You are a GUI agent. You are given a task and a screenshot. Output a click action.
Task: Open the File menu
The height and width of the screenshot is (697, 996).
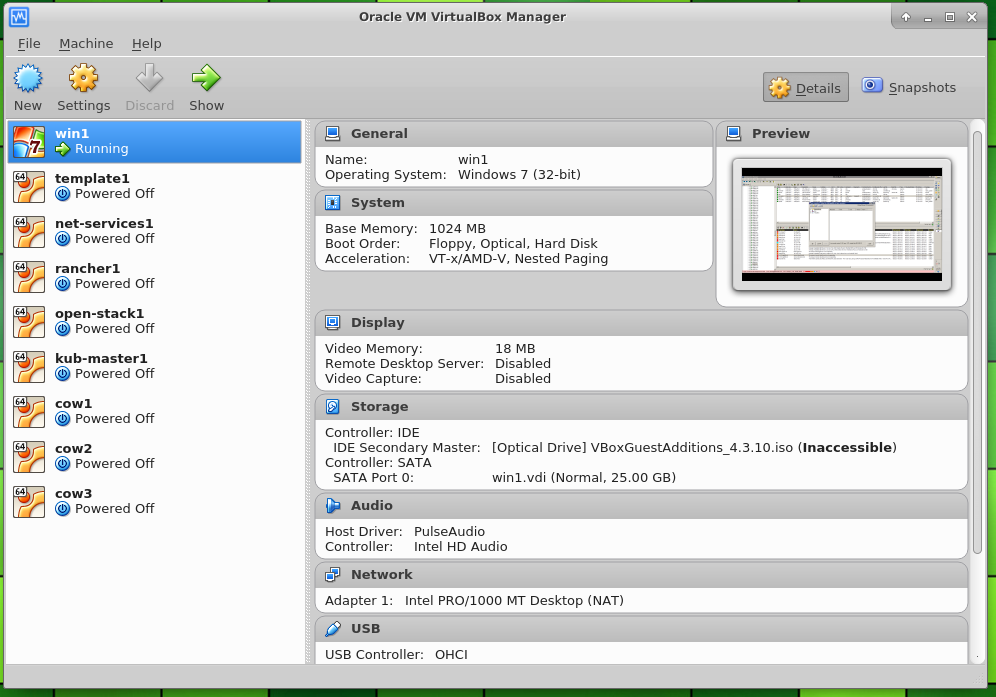click(x=29, y=44)
